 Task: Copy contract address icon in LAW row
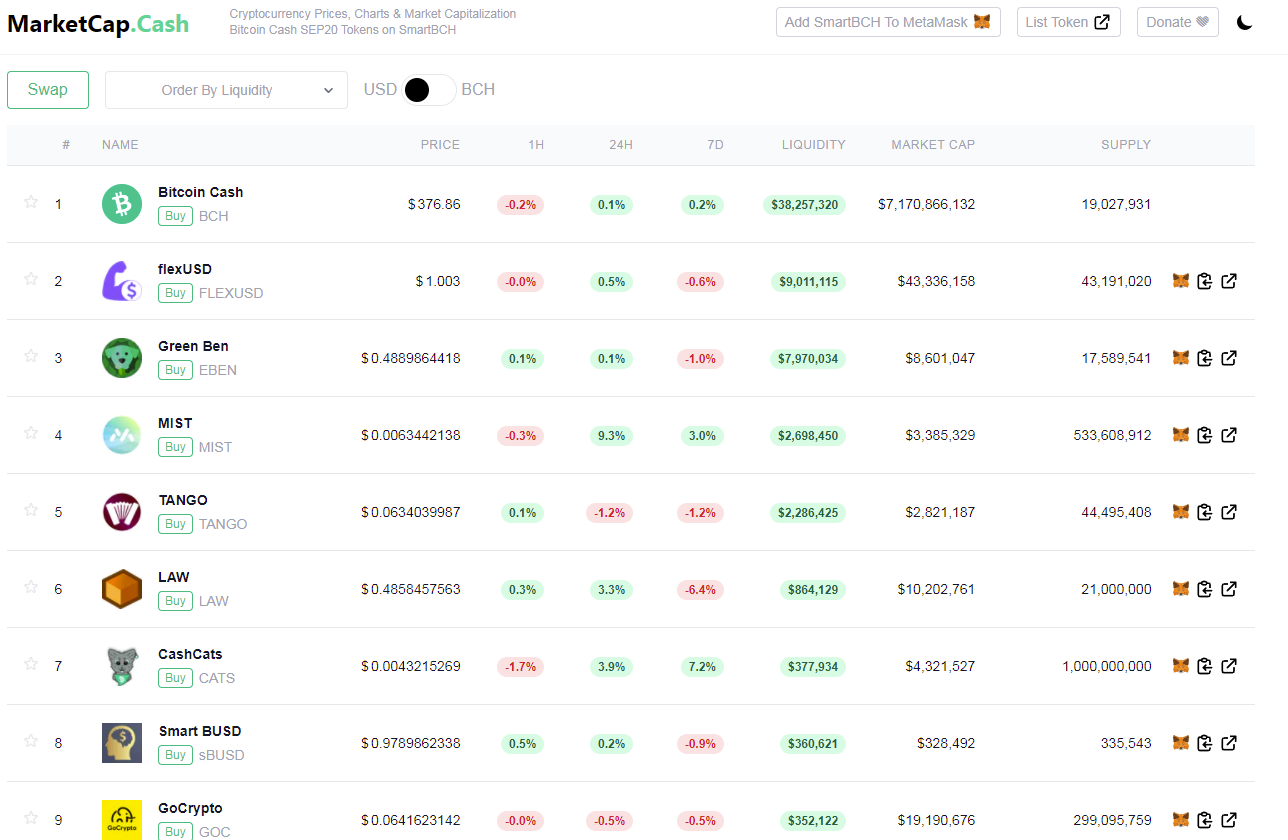tap(1205, 589)
